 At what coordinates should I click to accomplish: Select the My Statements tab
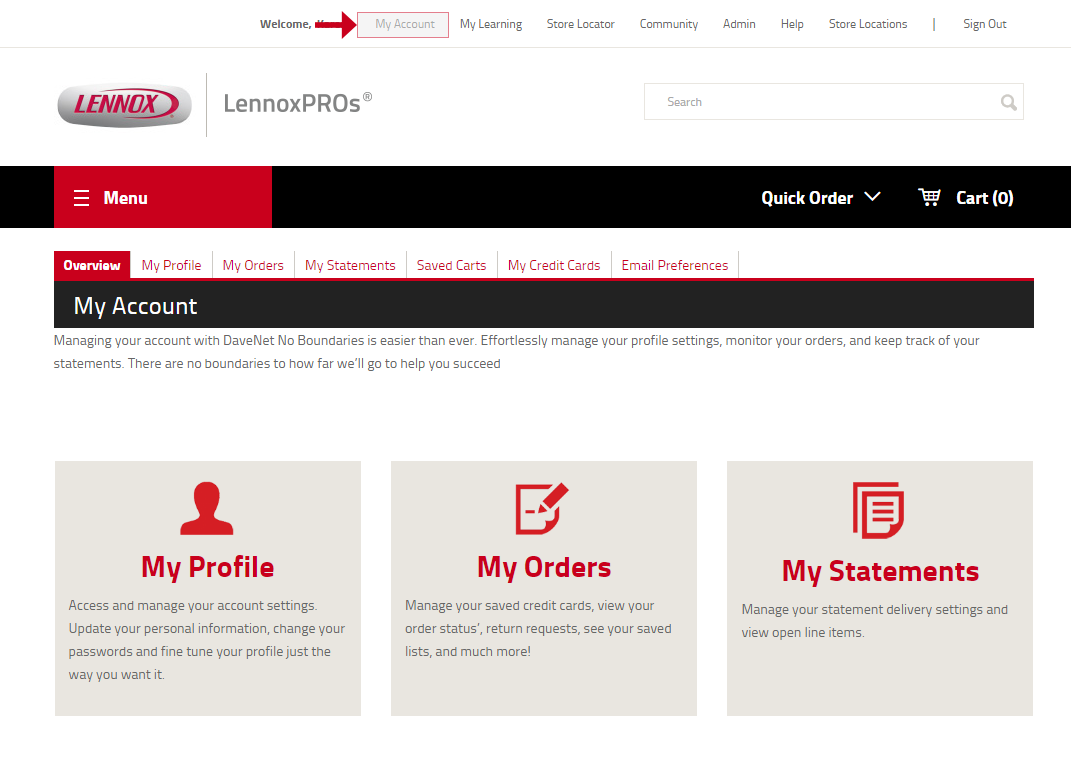point(350,265)
